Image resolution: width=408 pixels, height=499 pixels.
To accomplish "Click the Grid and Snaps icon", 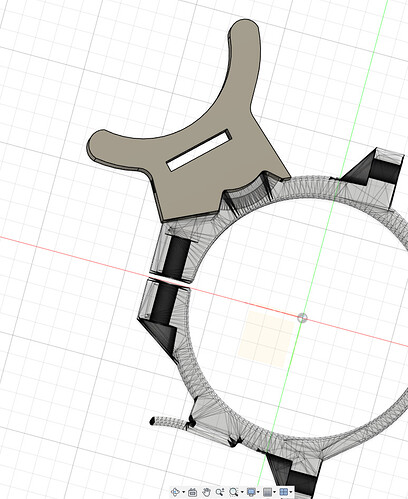I will (x=267, y=492).
